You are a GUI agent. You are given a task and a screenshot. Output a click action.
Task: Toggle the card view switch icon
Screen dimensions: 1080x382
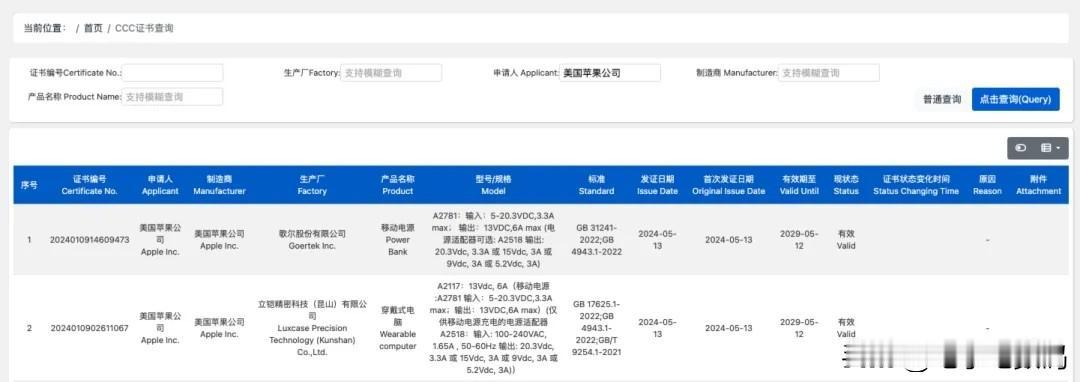[x=1021, y=147]
